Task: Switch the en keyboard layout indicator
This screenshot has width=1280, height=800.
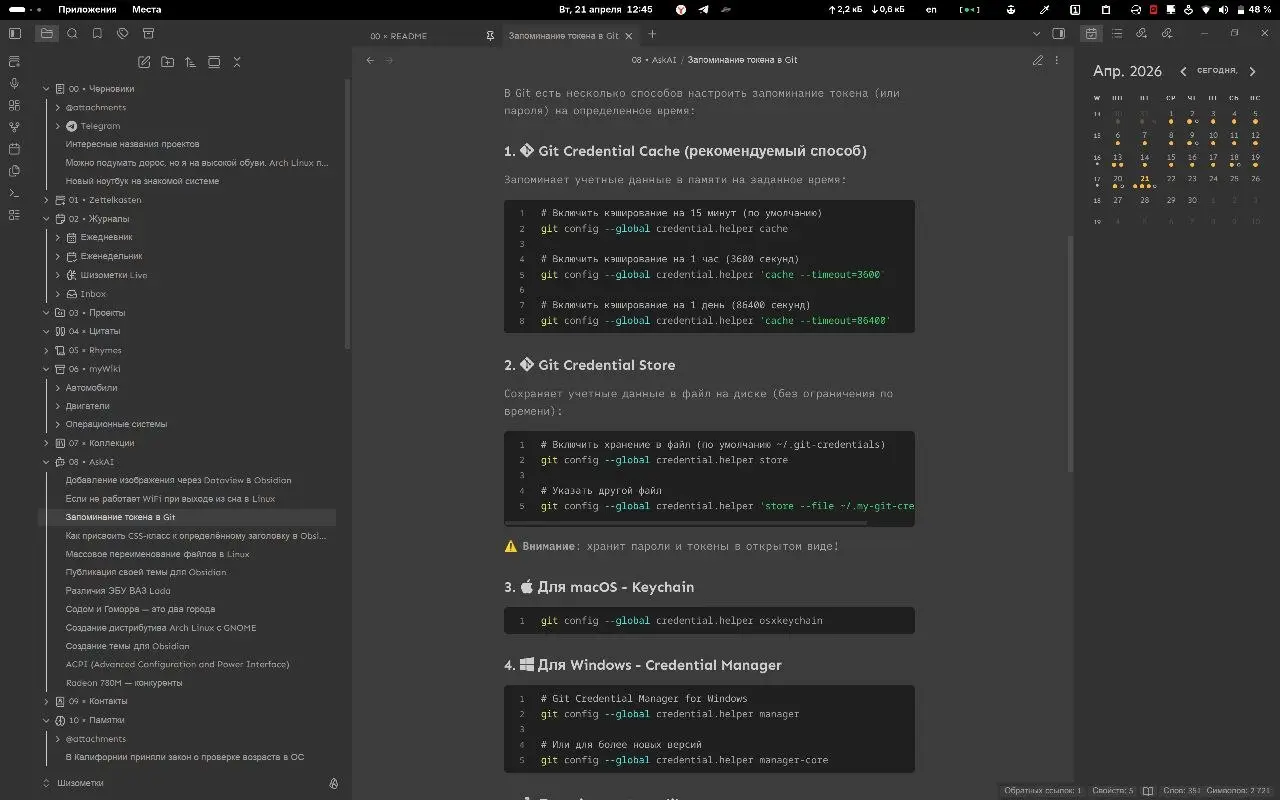Action: coord(932,9)
